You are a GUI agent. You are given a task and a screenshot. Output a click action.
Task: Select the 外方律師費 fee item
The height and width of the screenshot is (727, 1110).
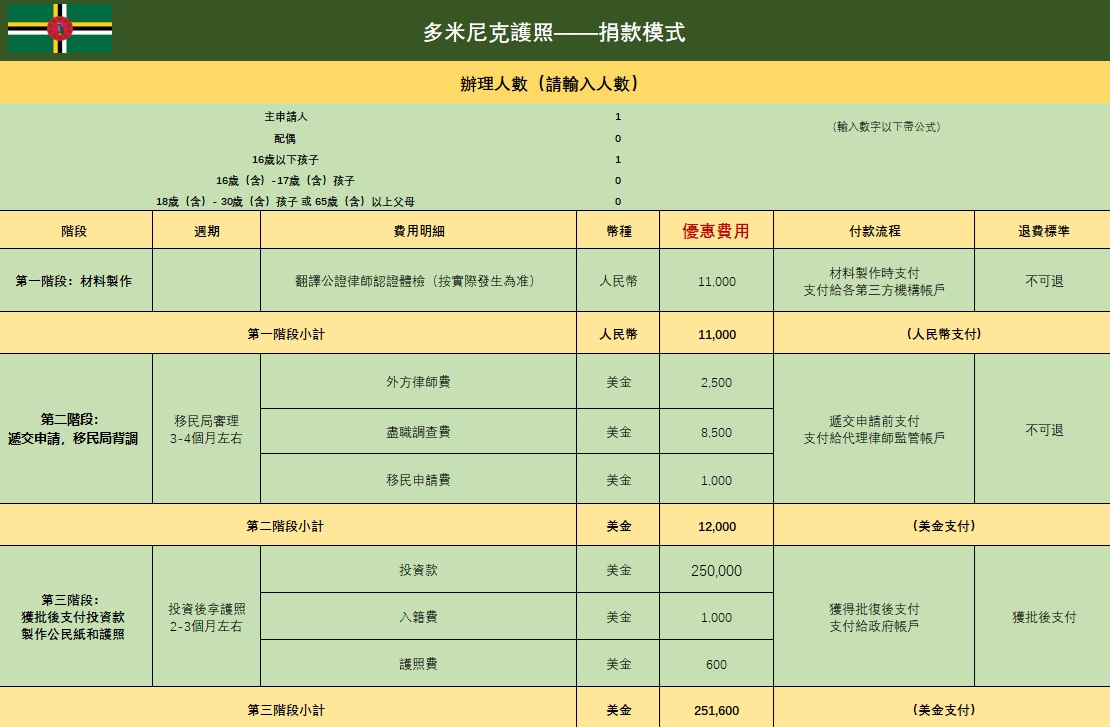[x=418, y=382]
